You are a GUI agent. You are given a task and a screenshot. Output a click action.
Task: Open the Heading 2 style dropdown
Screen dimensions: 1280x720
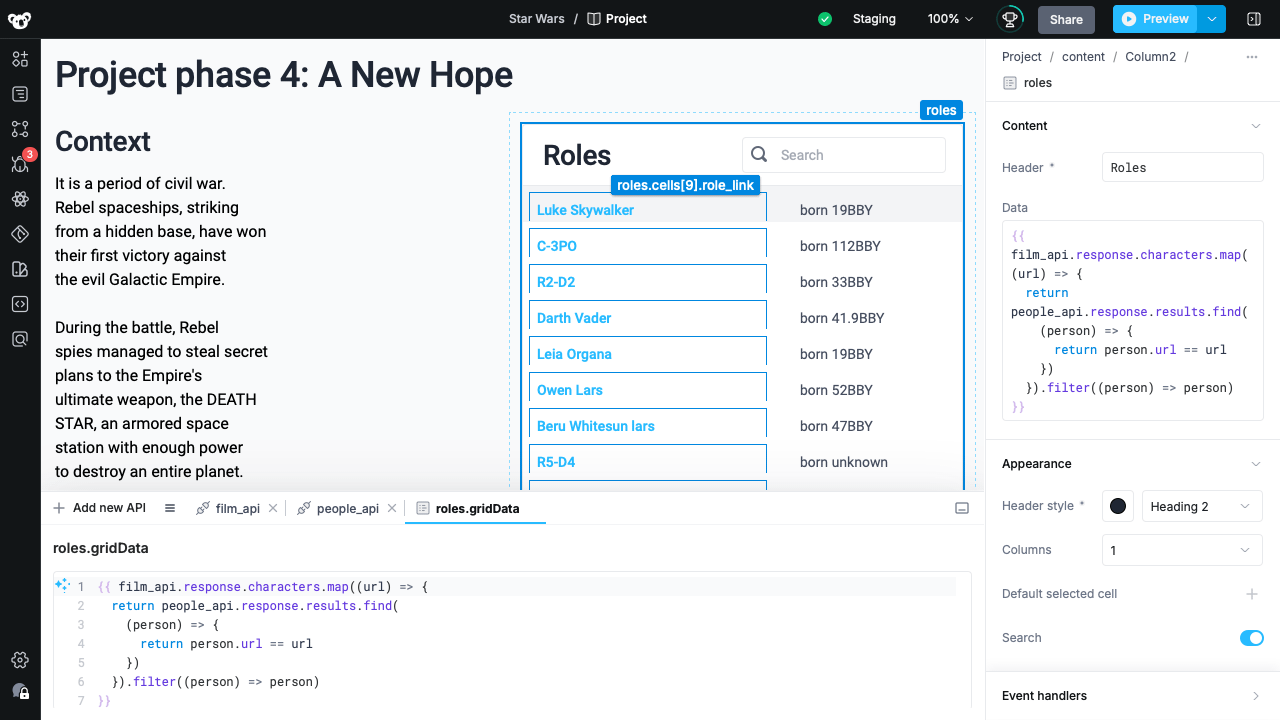(x=1201, y=507)
